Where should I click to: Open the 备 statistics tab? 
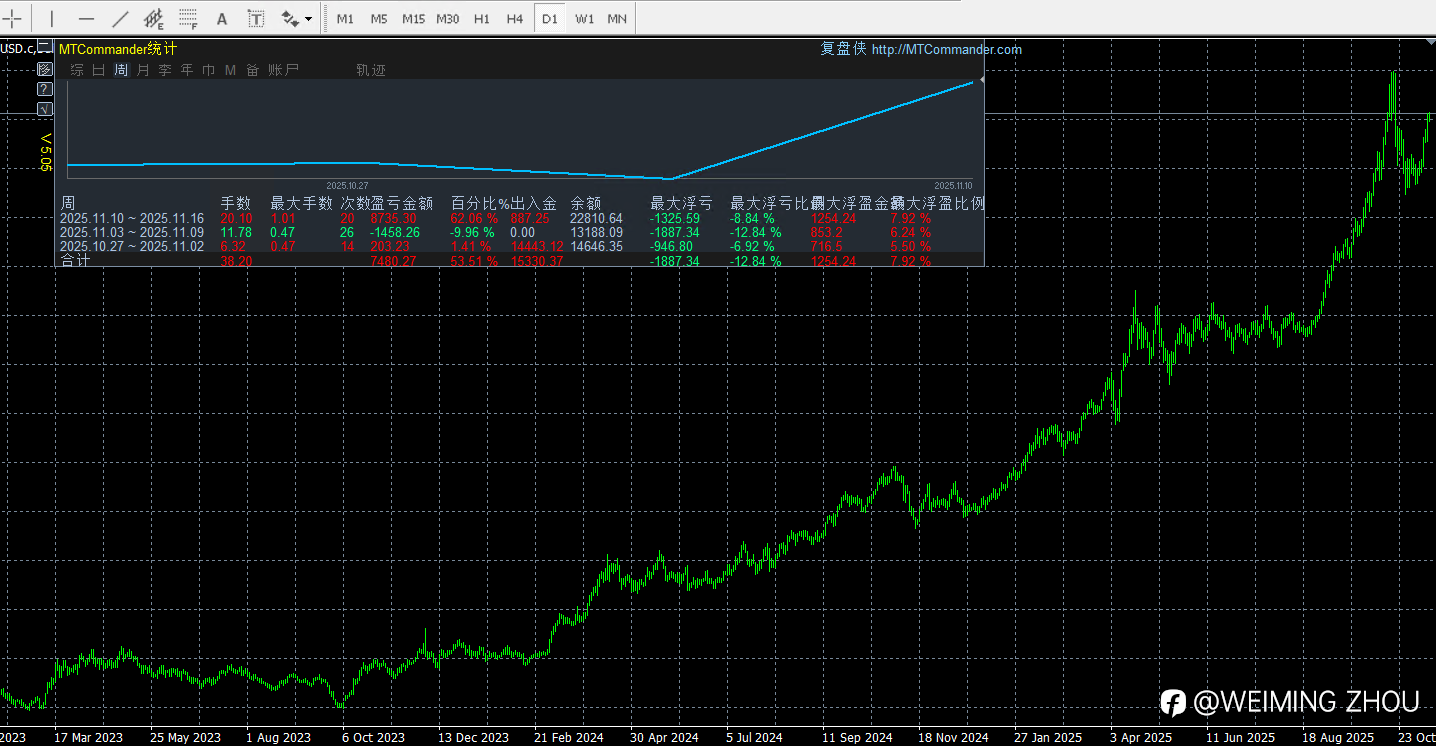click(x=253, y=70)
